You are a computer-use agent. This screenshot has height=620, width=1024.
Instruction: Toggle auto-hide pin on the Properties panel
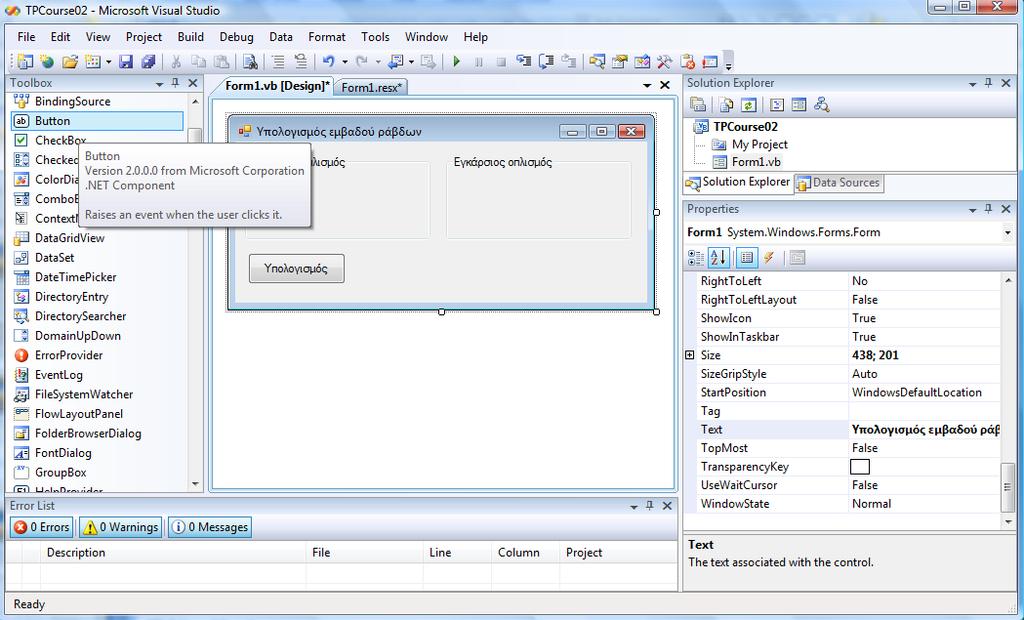(x=988, y=209)
